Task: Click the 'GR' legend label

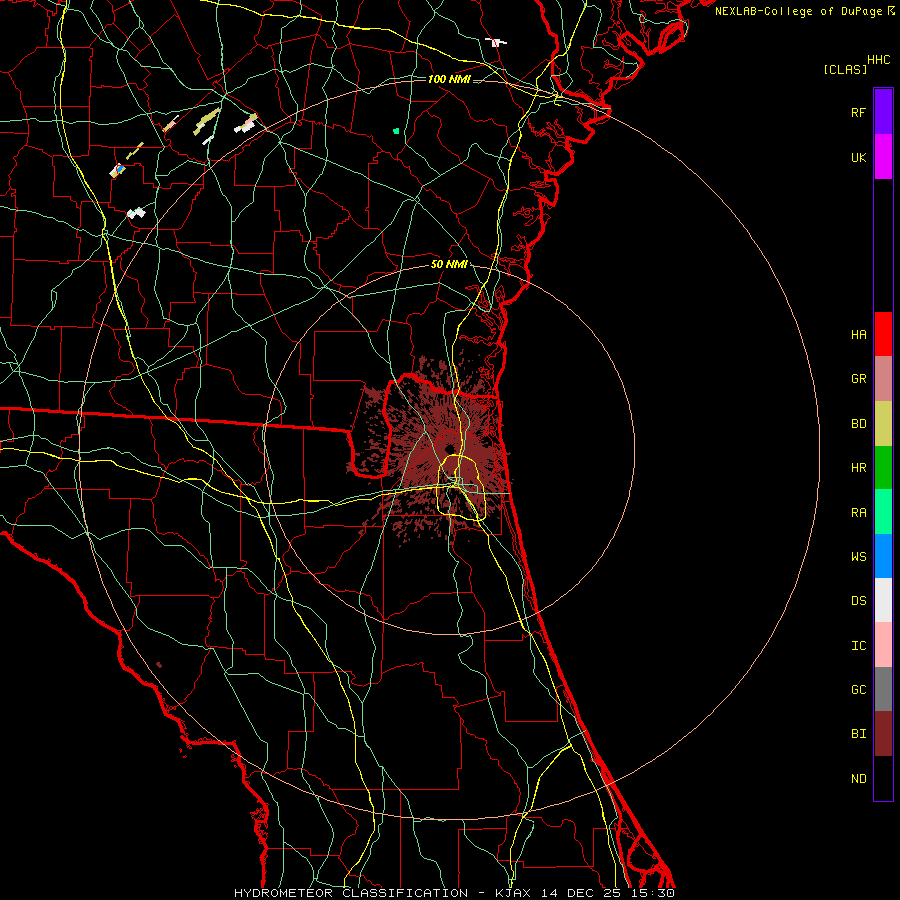Action: pyautogui.click(x=858, y=379)
